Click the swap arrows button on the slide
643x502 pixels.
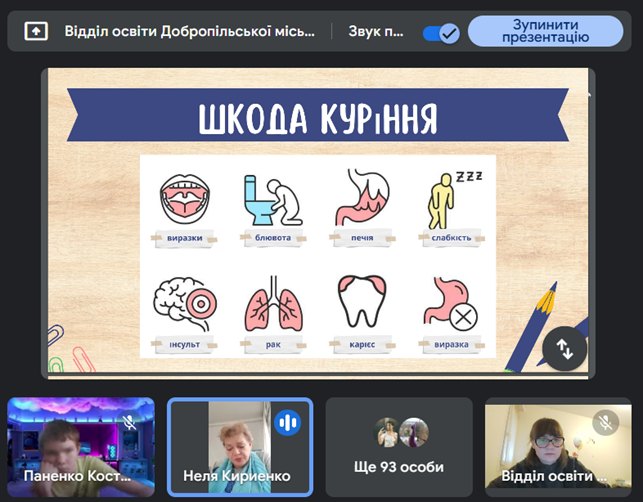(565, 348)
